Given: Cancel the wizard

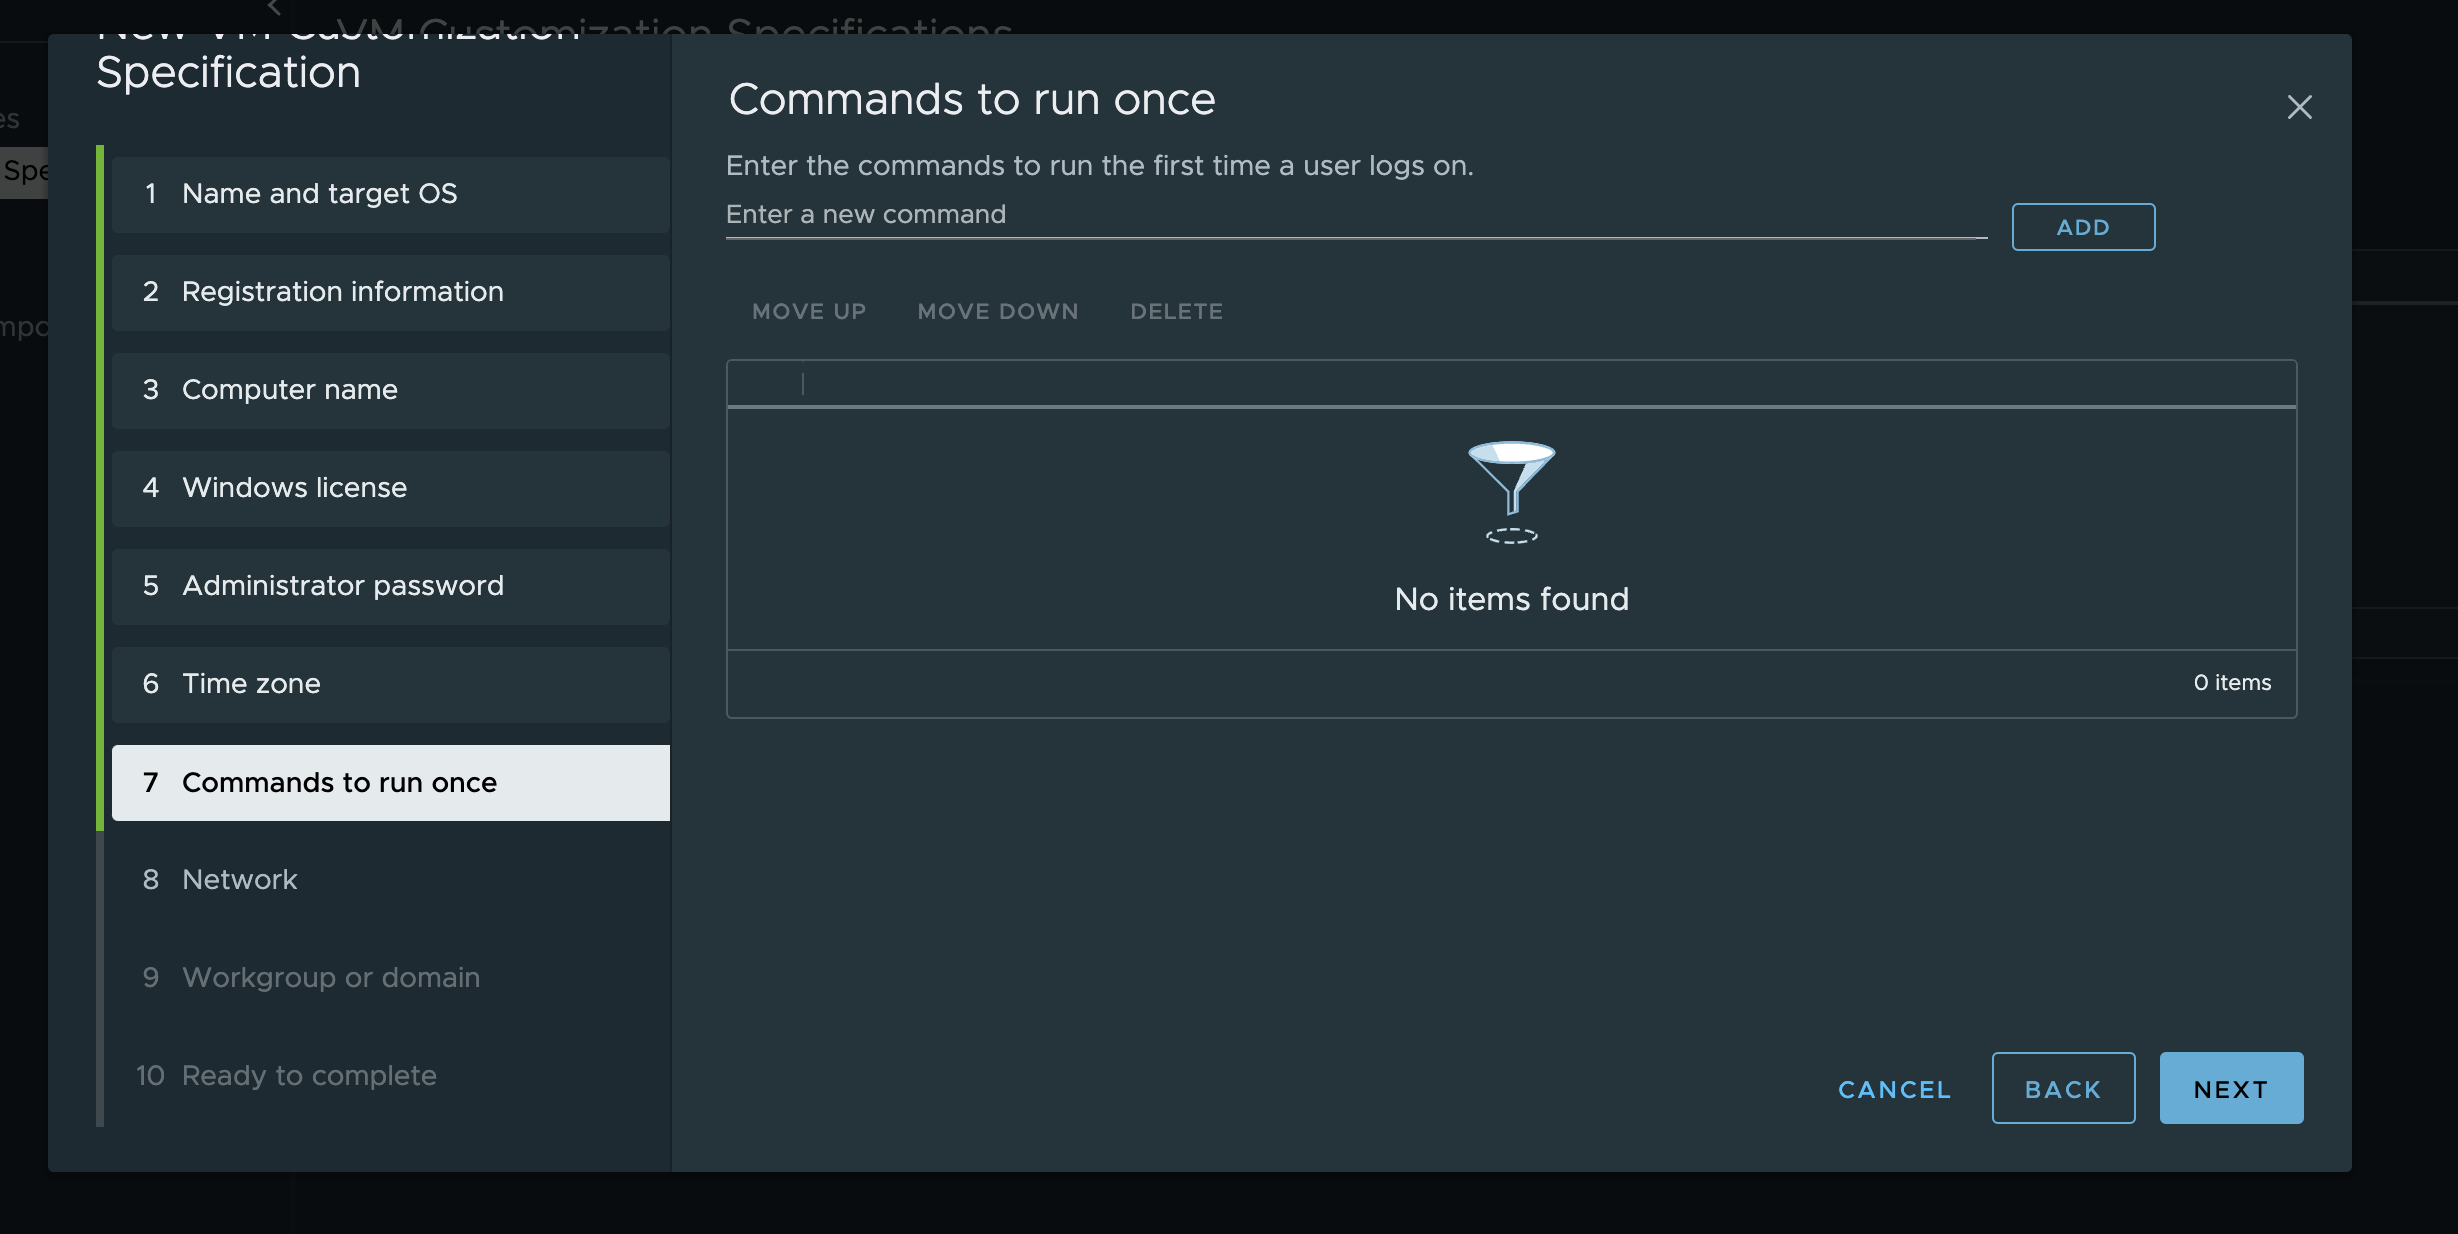Looking at the screenshot, I should (x=1894, y=1089).
